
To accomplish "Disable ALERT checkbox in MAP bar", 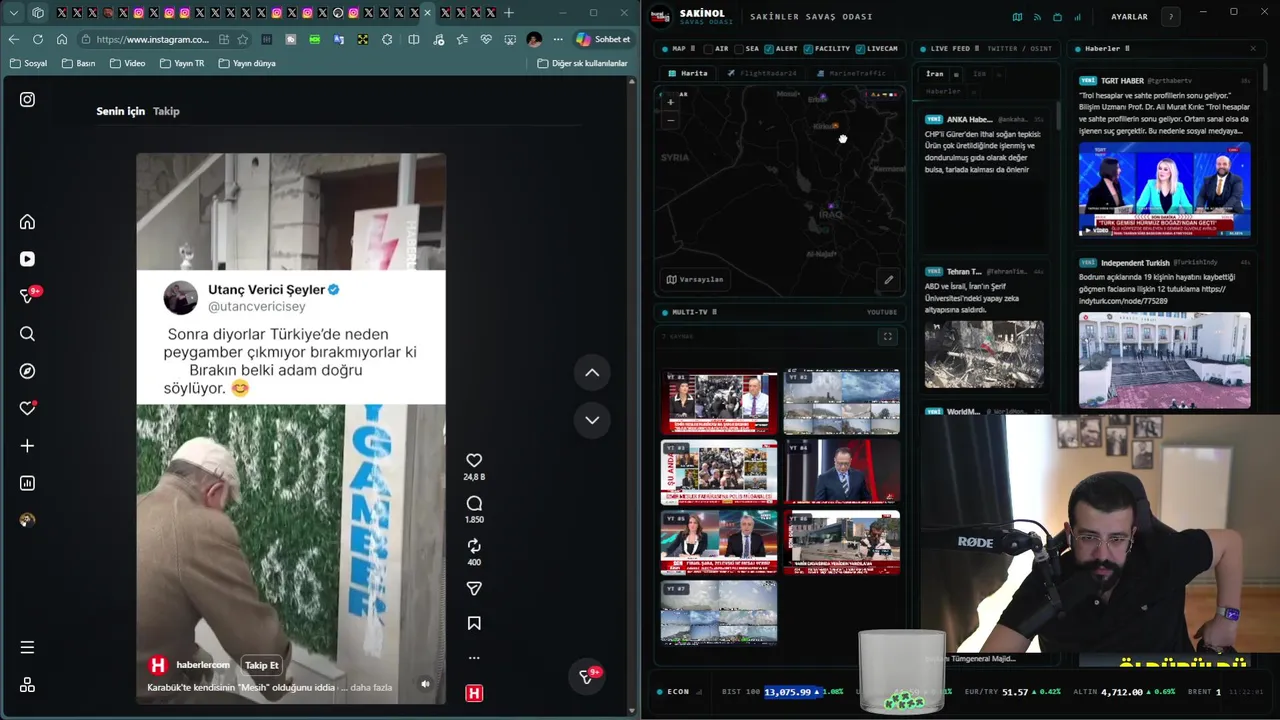I will (768, 48).
